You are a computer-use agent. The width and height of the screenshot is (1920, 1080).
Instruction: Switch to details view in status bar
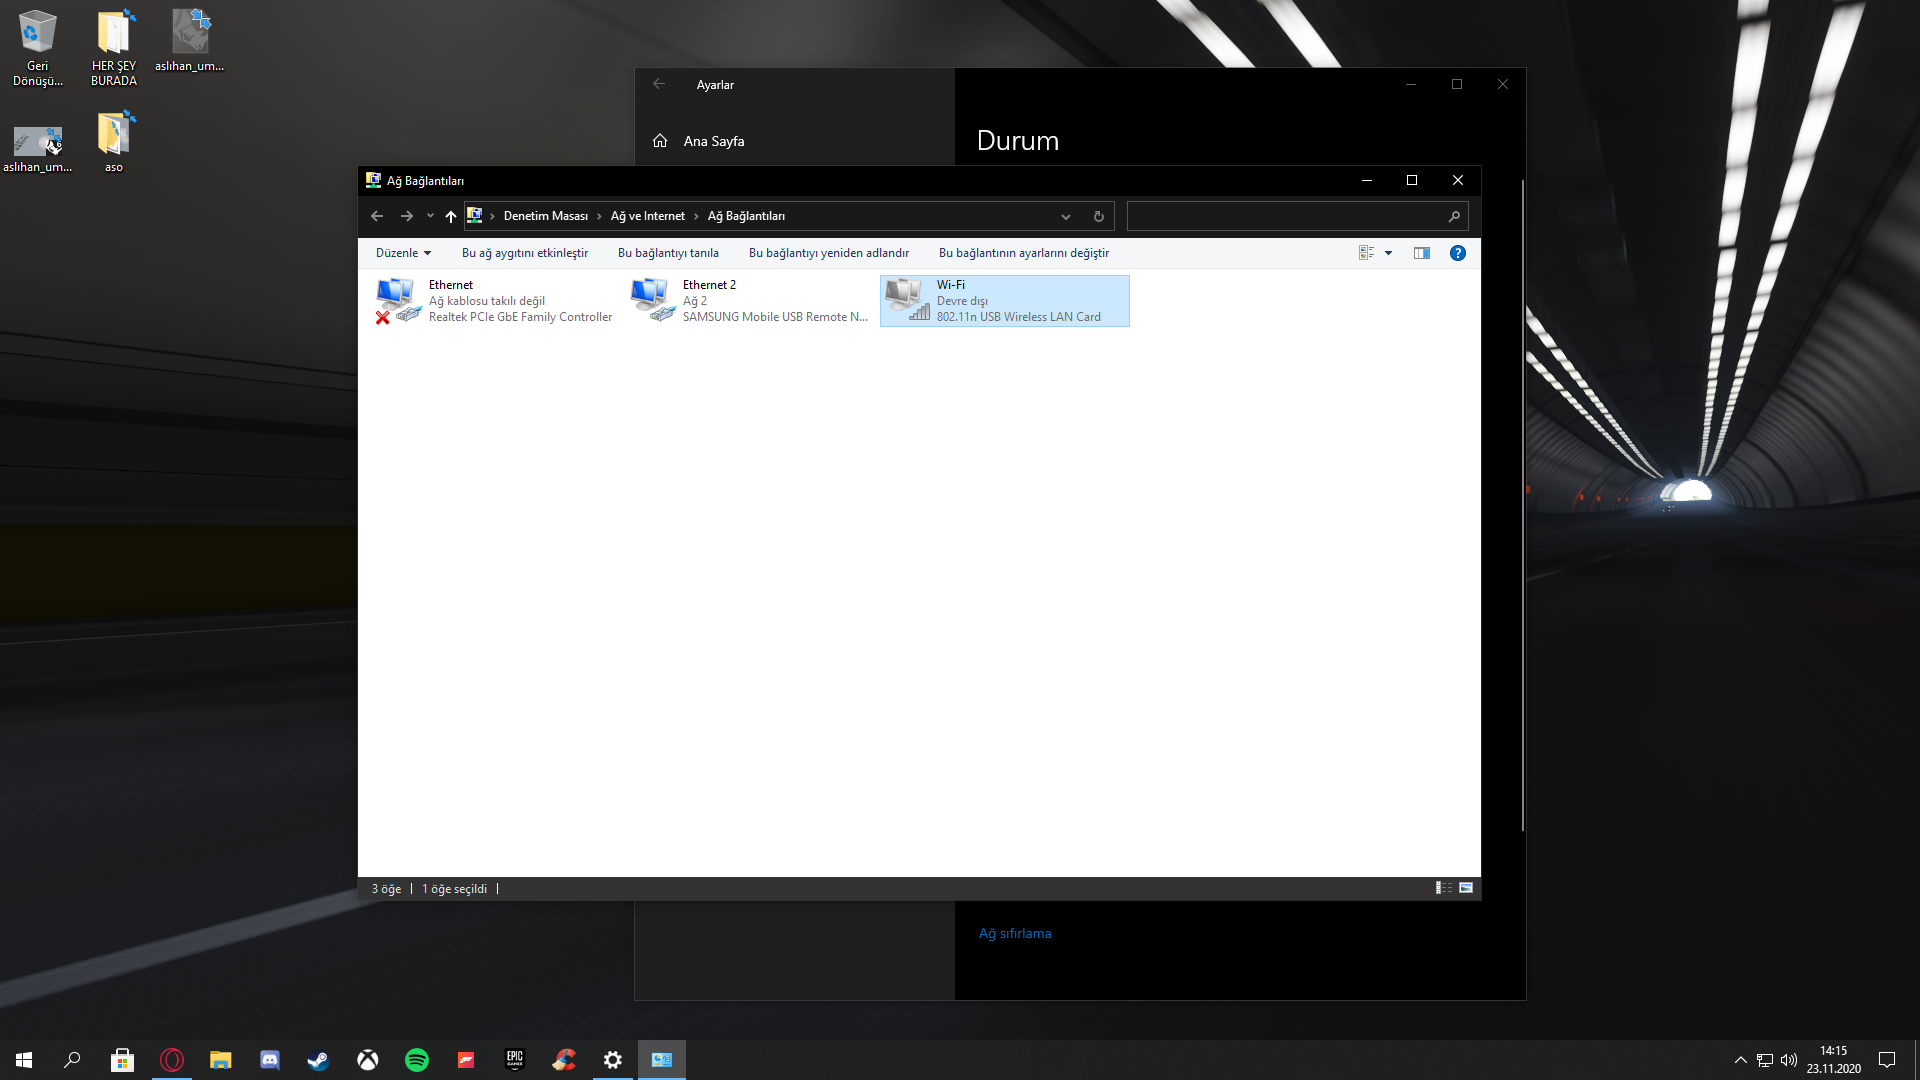point(1443,888)
